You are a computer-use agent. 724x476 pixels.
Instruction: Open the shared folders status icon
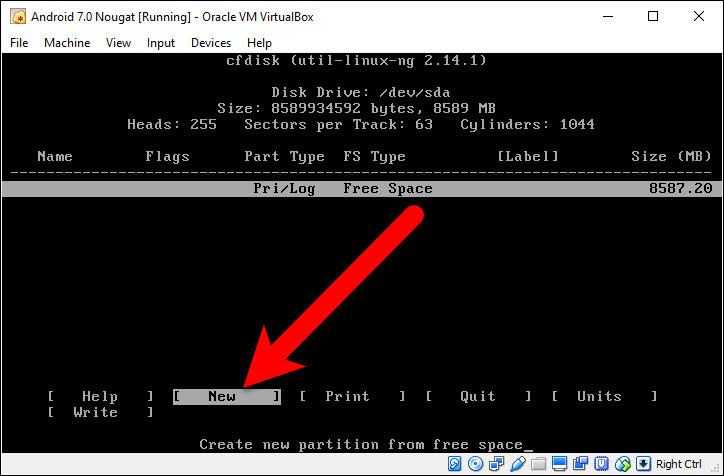pyautogui.click(x=538, y=464)
